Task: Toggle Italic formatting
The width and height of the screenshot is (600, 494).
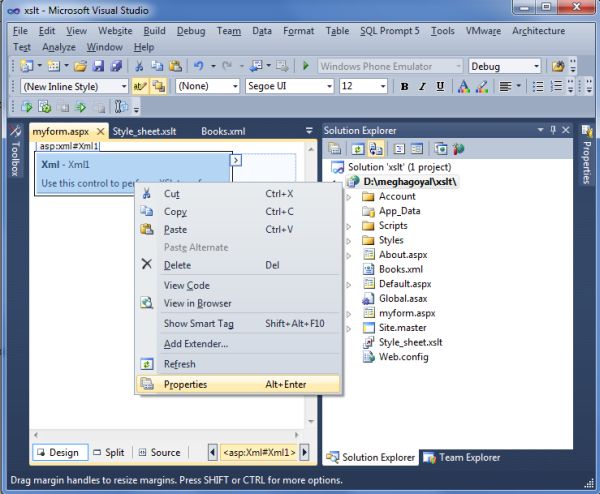Action: (x=422, y=86)
